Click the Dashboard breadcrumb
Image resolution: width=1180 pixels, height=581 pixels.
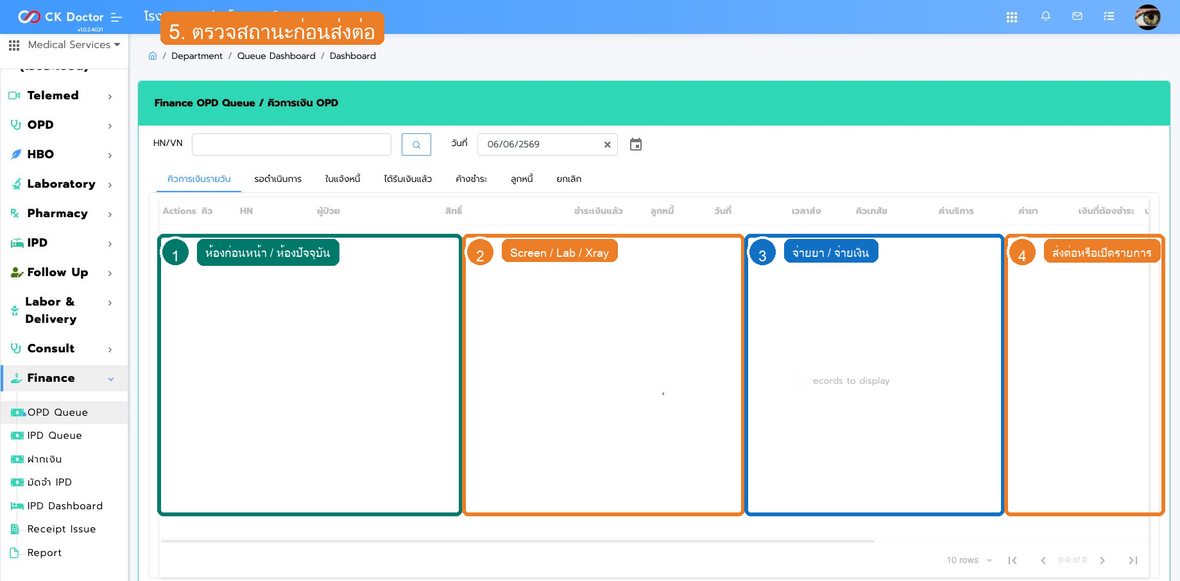click(x=353, y=56)
